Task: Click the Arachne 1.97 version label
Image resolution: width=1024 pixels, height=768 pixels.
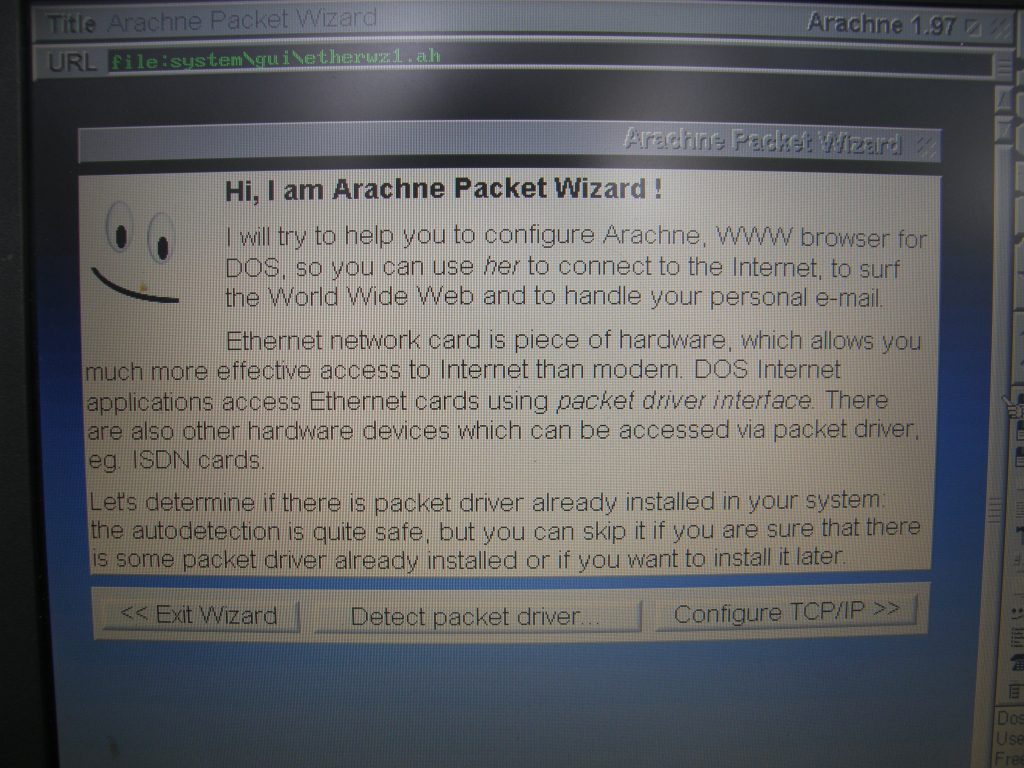Action: (x=882, y=24)
